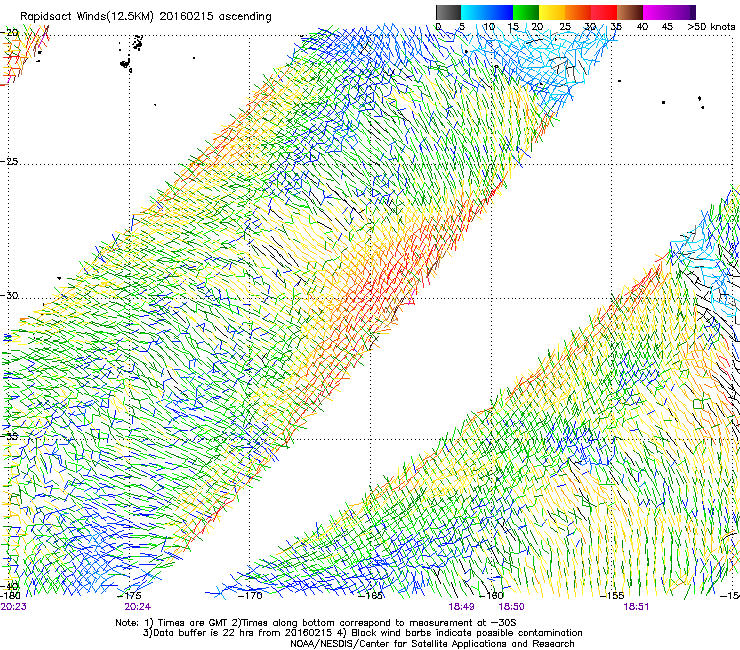
Task: Click the '-170' longitude axis label
Action: [250, 595]
